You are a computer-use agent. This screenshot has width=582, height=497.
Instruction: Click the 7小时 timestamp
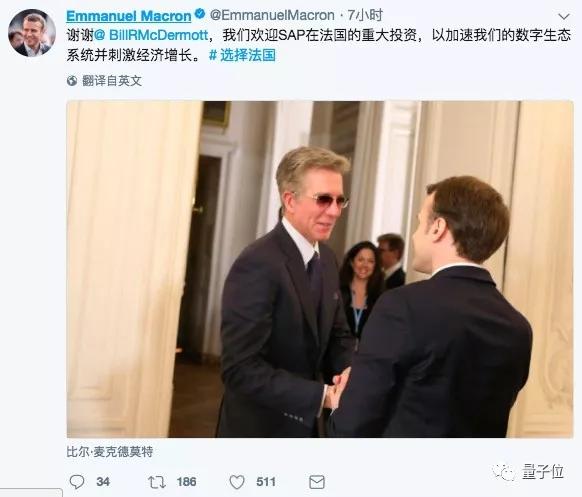tap(365, 15)
